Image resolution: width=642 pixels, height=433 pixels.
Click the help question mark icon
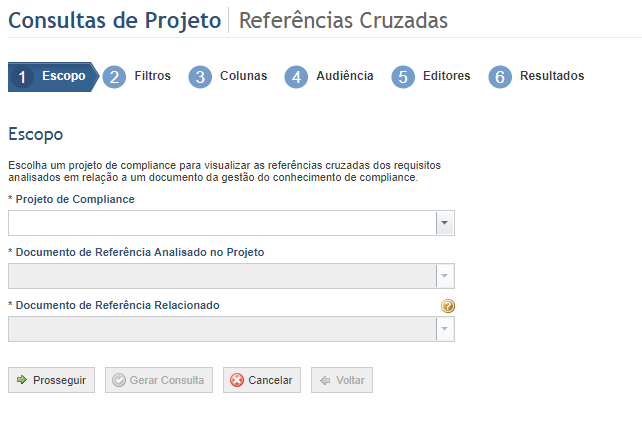point(448,306)
